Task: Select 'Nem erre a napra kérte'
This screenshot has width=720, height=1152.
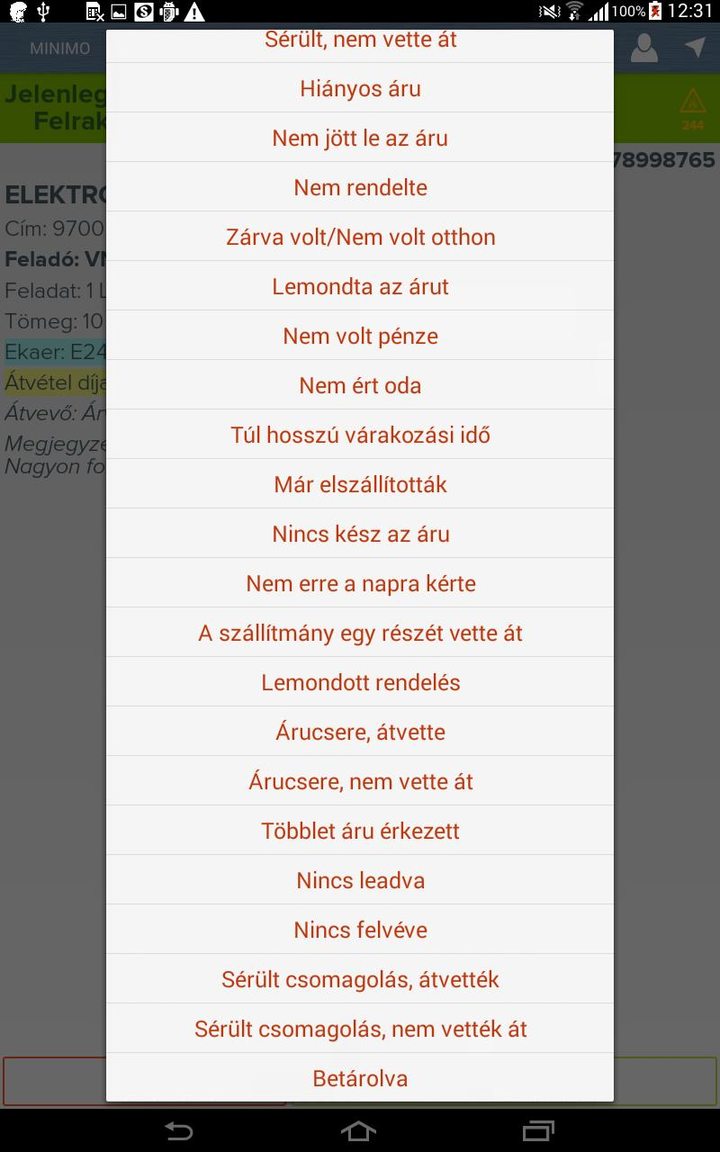Action: pyautogui.click(x=360, y=583)
